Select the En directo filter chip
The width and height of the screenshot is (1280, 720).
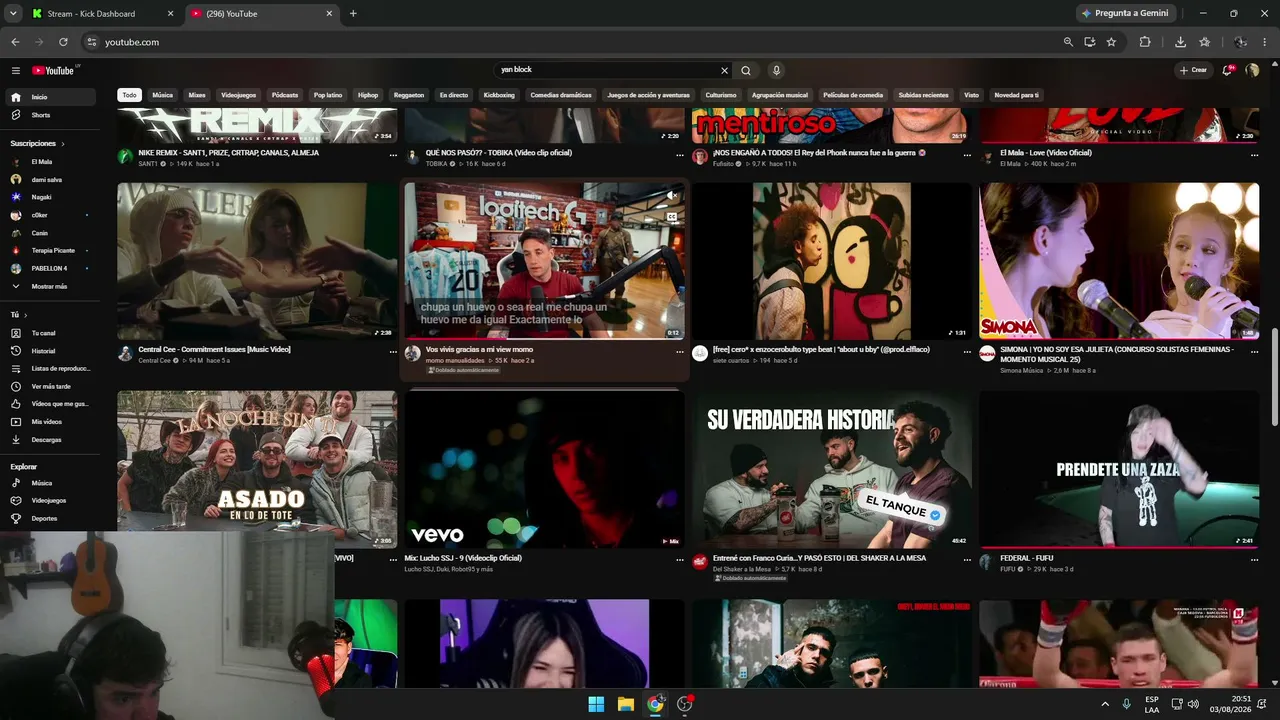coord(454,95)
